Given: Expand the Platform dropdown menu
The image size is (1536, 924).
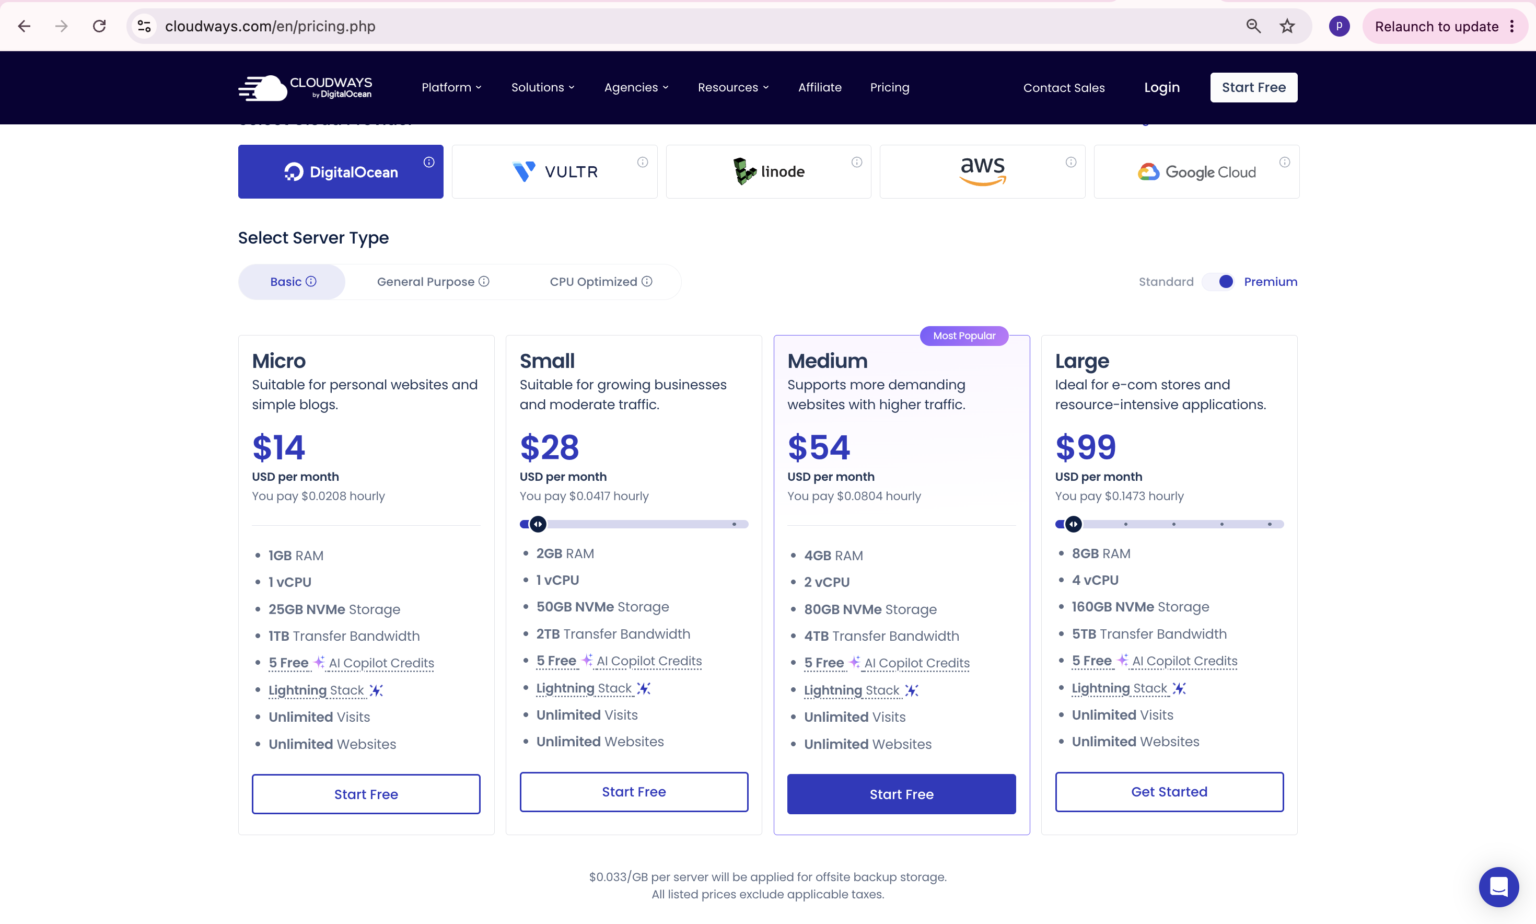Looking at the screenshot, I should pos(452,88).
